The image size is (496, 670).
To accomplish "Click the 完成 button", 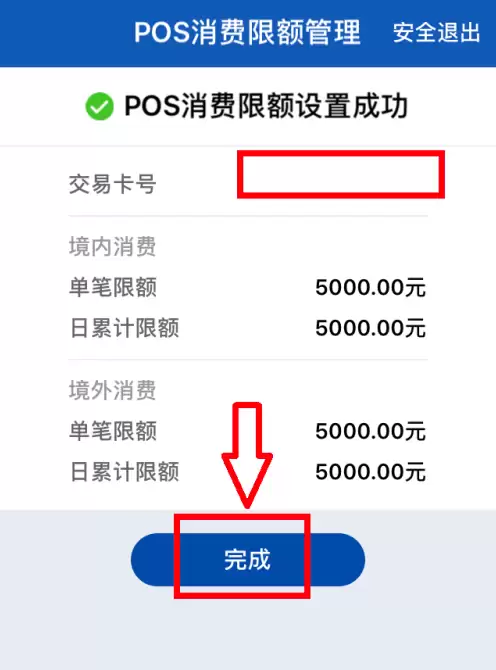I will click(x=248, y=559).
